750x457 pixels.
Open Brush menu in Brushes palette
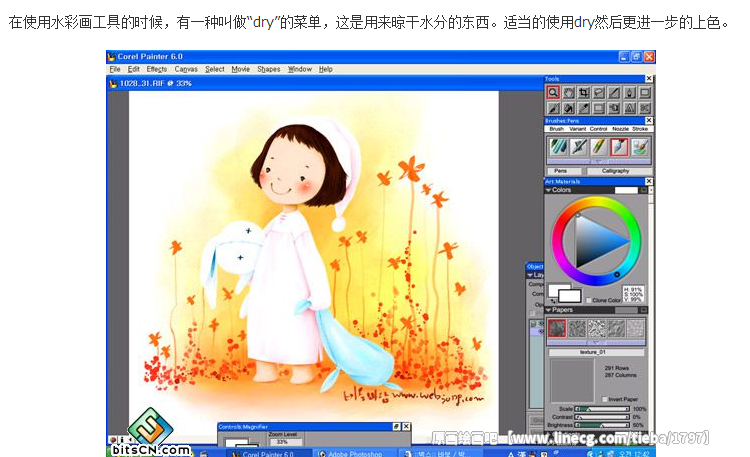tap(556, 129)
